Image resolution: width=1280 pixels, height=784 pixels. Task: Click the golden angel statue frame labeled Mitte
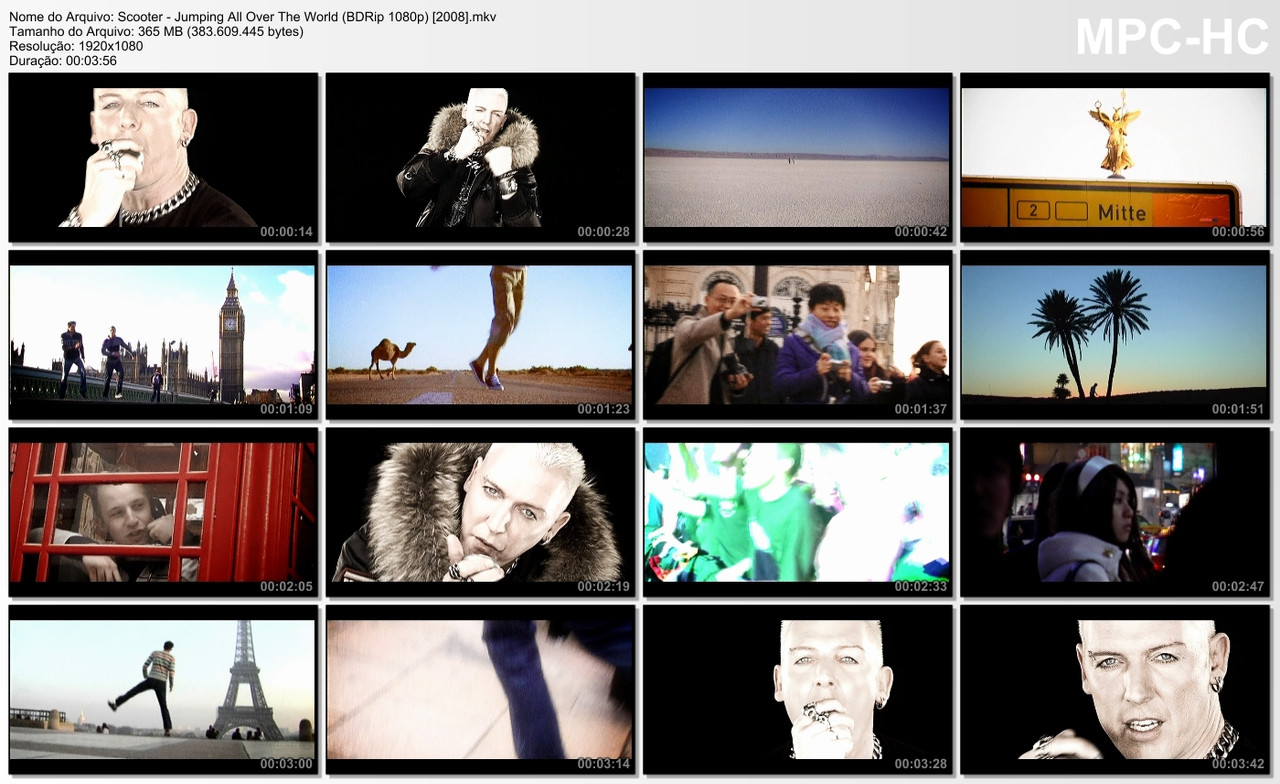(x=1114, y=156)
